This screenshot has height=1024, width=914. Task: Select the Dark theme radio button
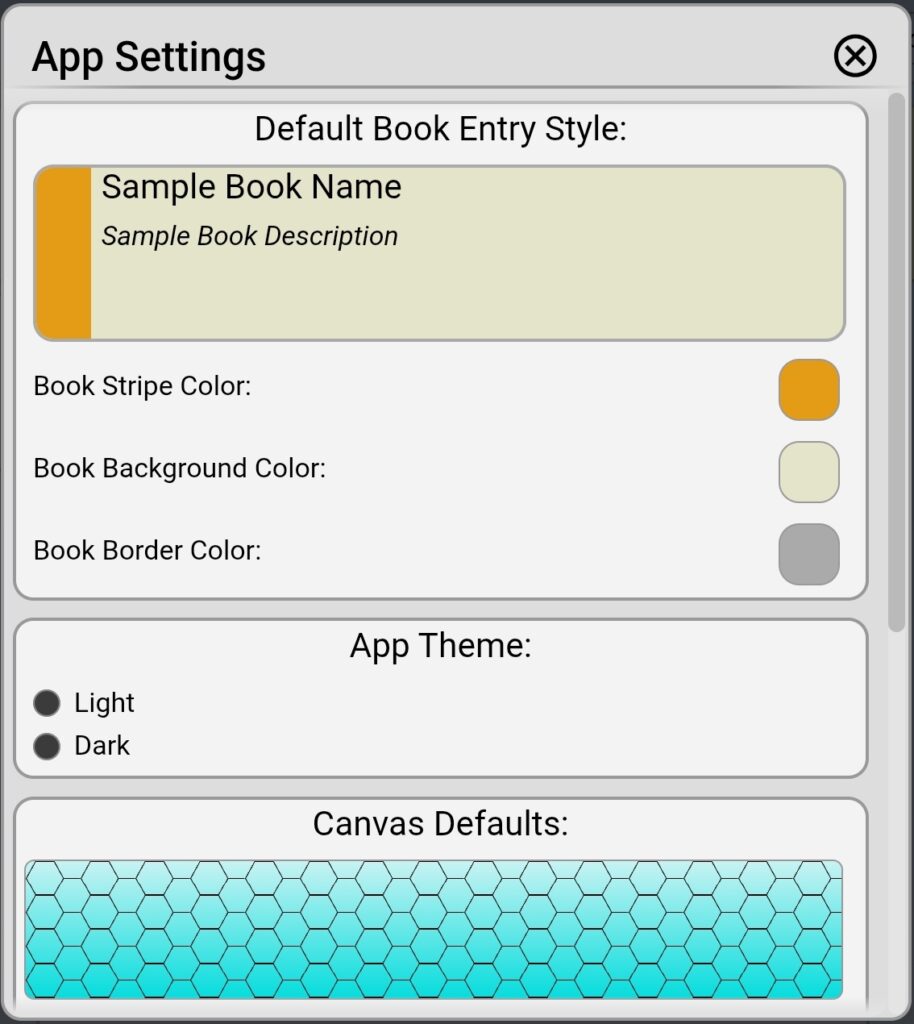point(47,746)
